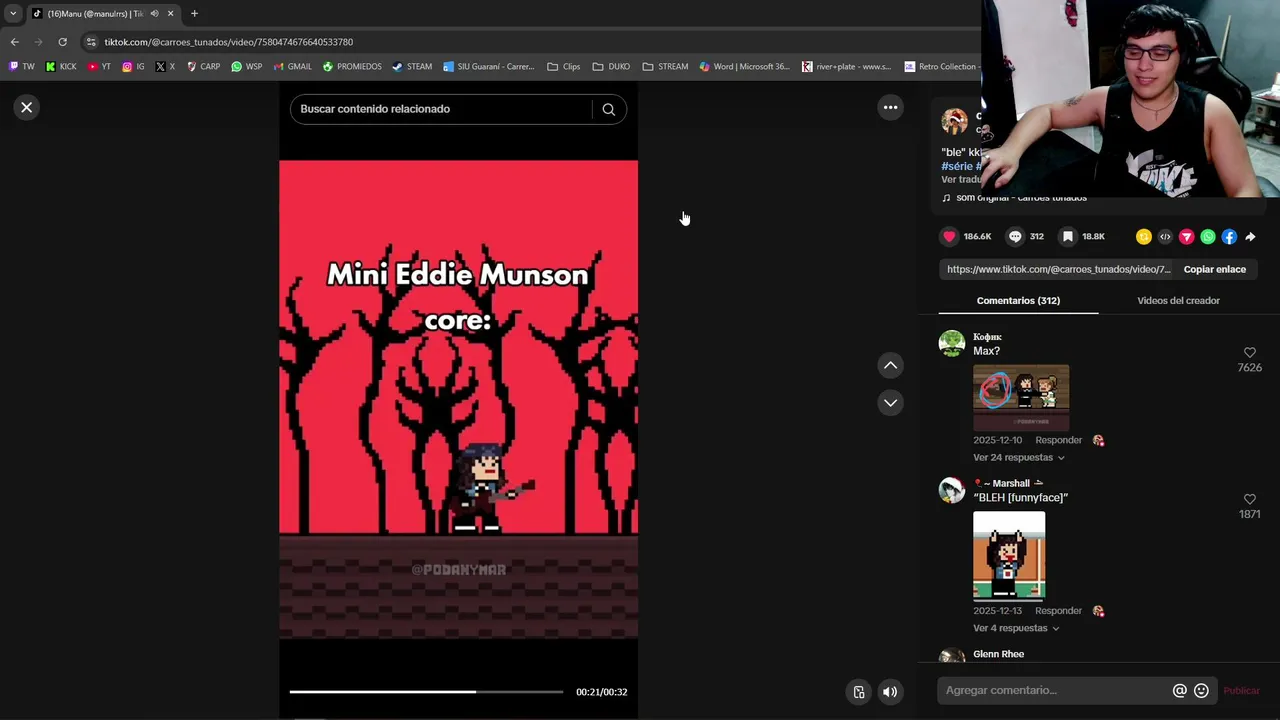Image resolution: width=1280 pixels, height=720 pixels.
Task: Open the GMAIL bookmark
Action: tap(293, 67)
